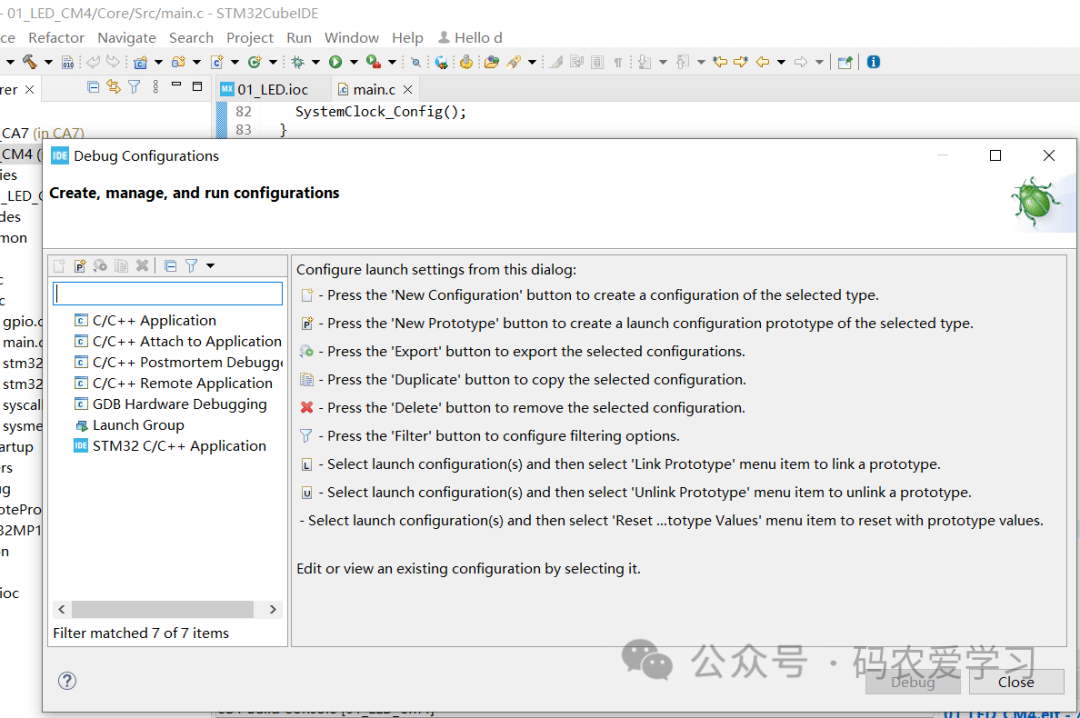Click the Open Element folder toolbar icon
The image size is (1080, 718).
[491, 62]
